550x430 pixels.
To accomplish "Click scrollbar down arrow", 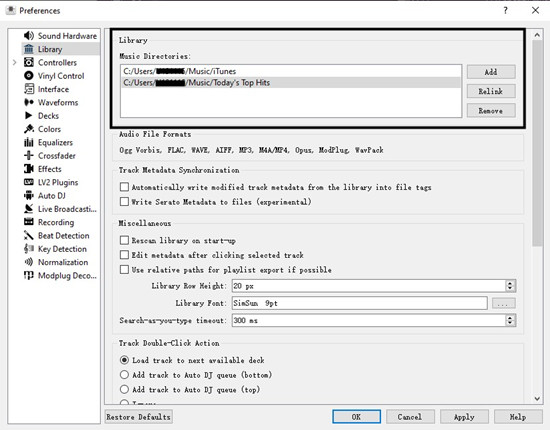I will tap(537, 398).
